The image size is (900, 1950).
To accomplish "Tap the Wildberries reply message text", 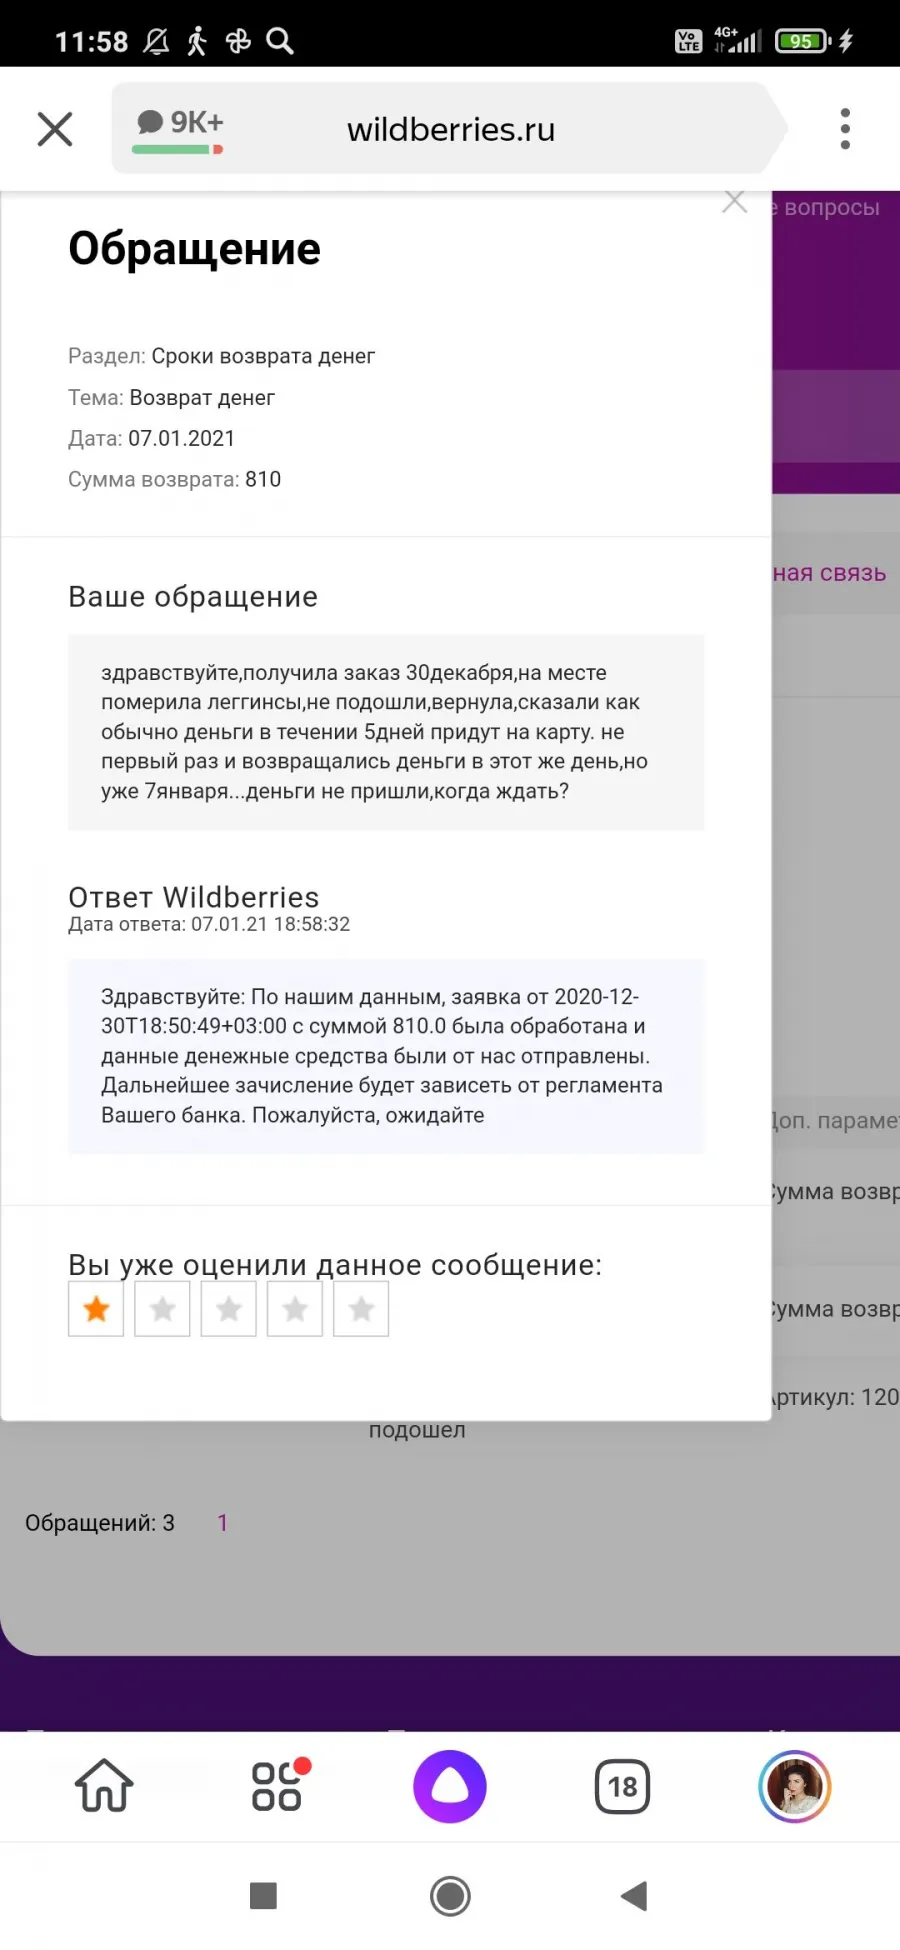I will (x=386, y=1056).
